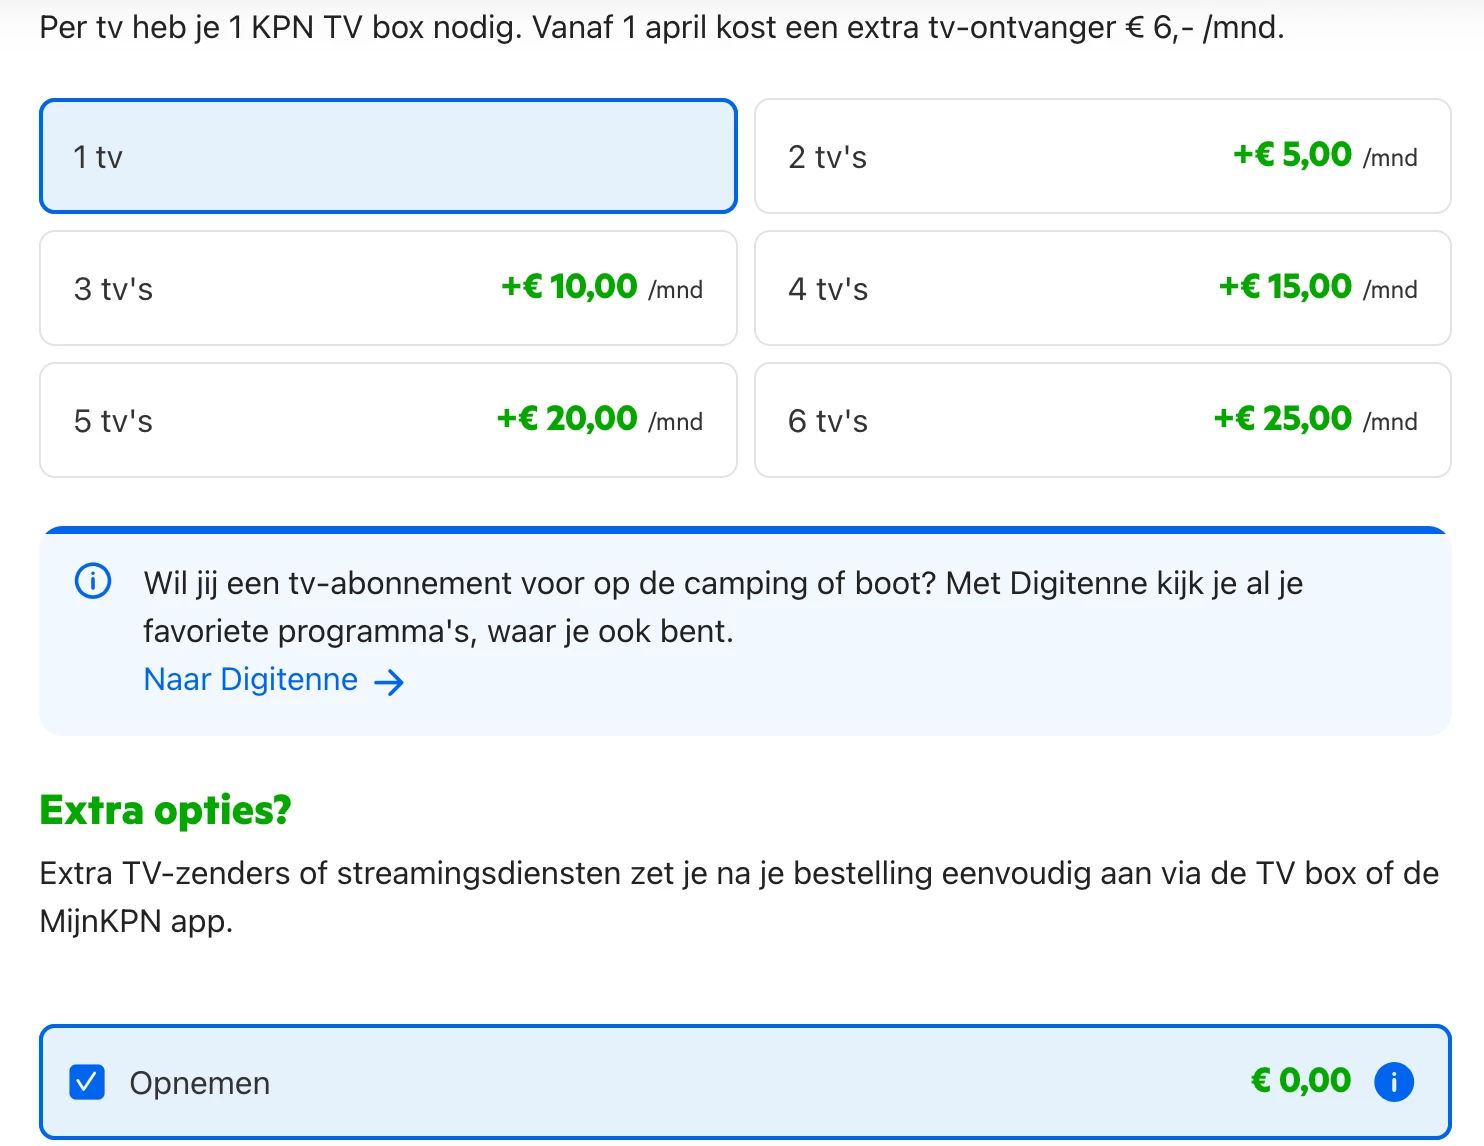Choose the 5 tv's option
The height and width of the screenshot is (1146, 1484).
click(388, 420)
